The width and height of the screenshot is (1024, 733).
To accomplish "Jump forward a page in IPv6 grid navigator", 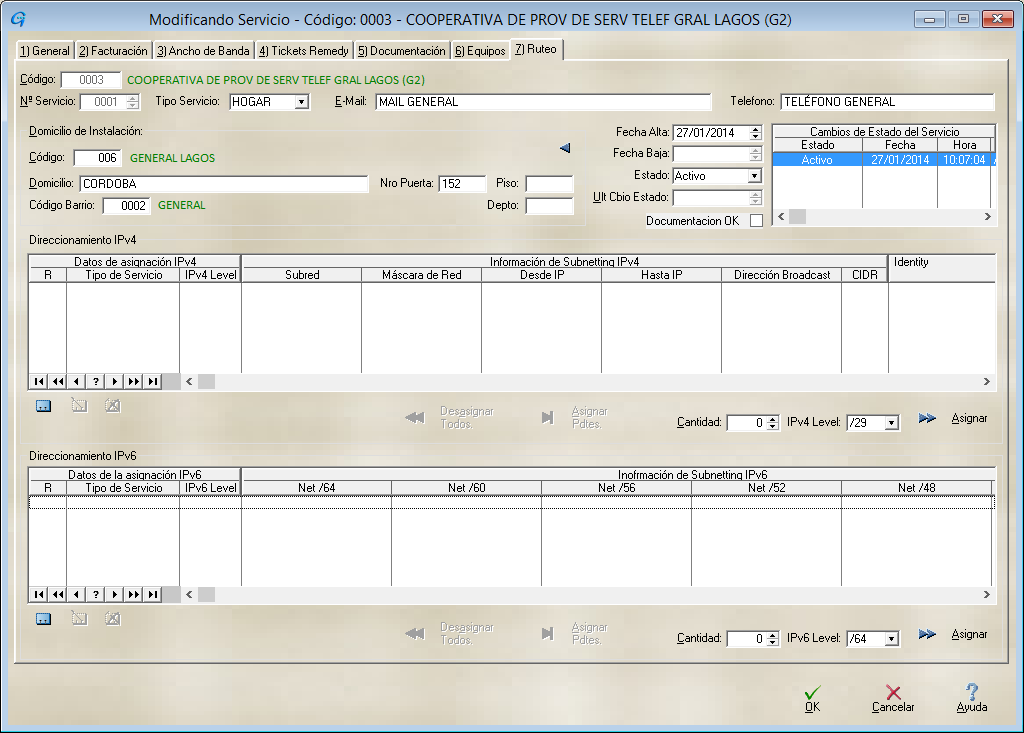I will coord(134,595).
